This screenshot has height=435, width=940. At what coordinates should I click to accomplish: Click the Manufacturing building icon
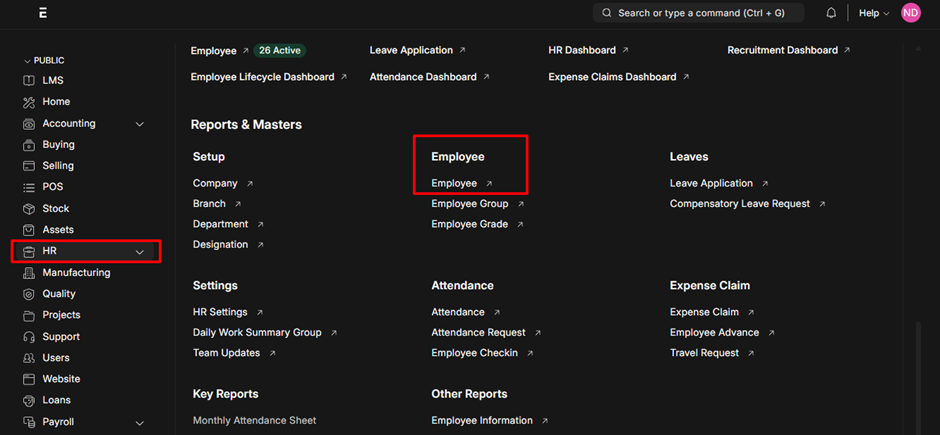29,273
